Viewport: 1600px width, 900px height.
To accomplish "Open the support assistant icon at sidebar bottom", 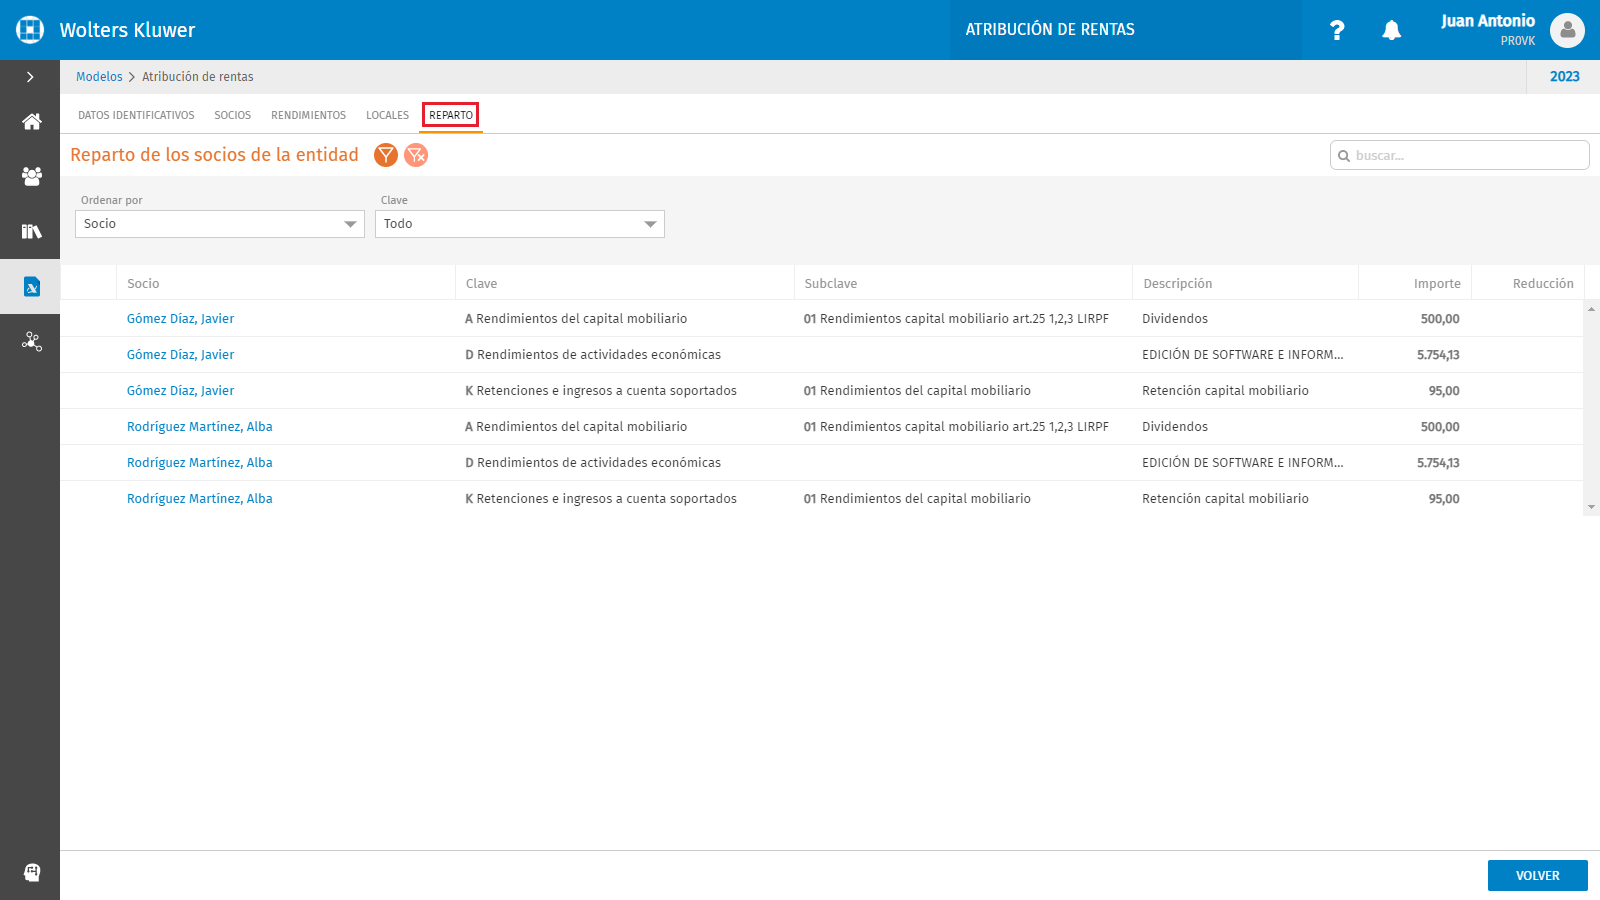I will [x=31, y=872].
